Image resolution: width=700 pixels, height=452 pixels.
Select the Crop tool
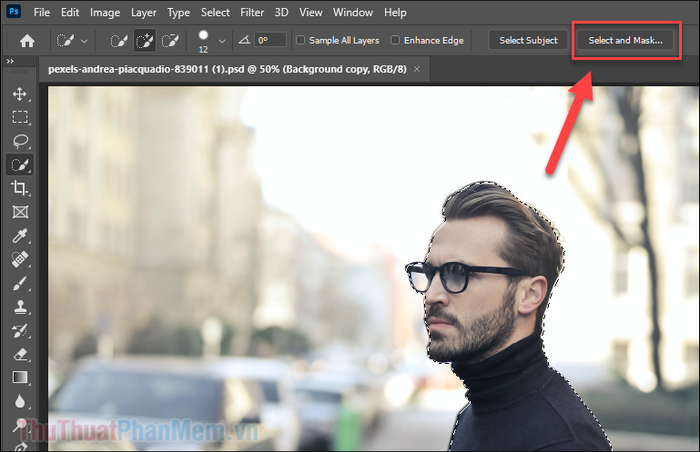click(x=20, y=188)
